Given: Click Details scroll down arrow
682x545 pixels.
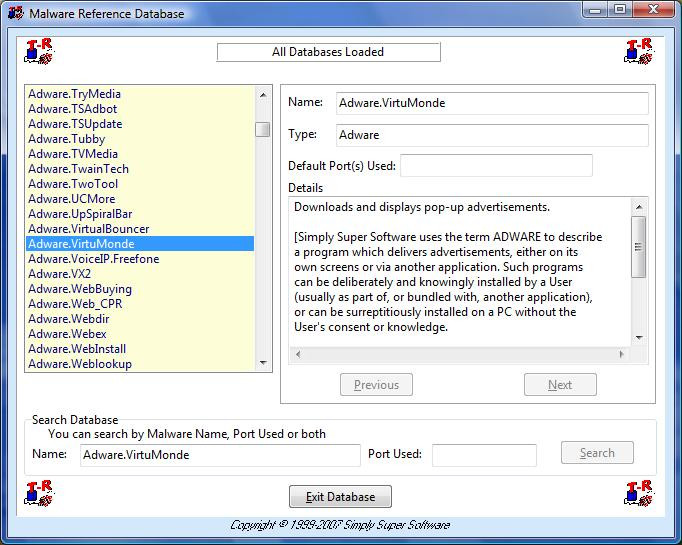Looking at the screenshot, I should [639, 338].
